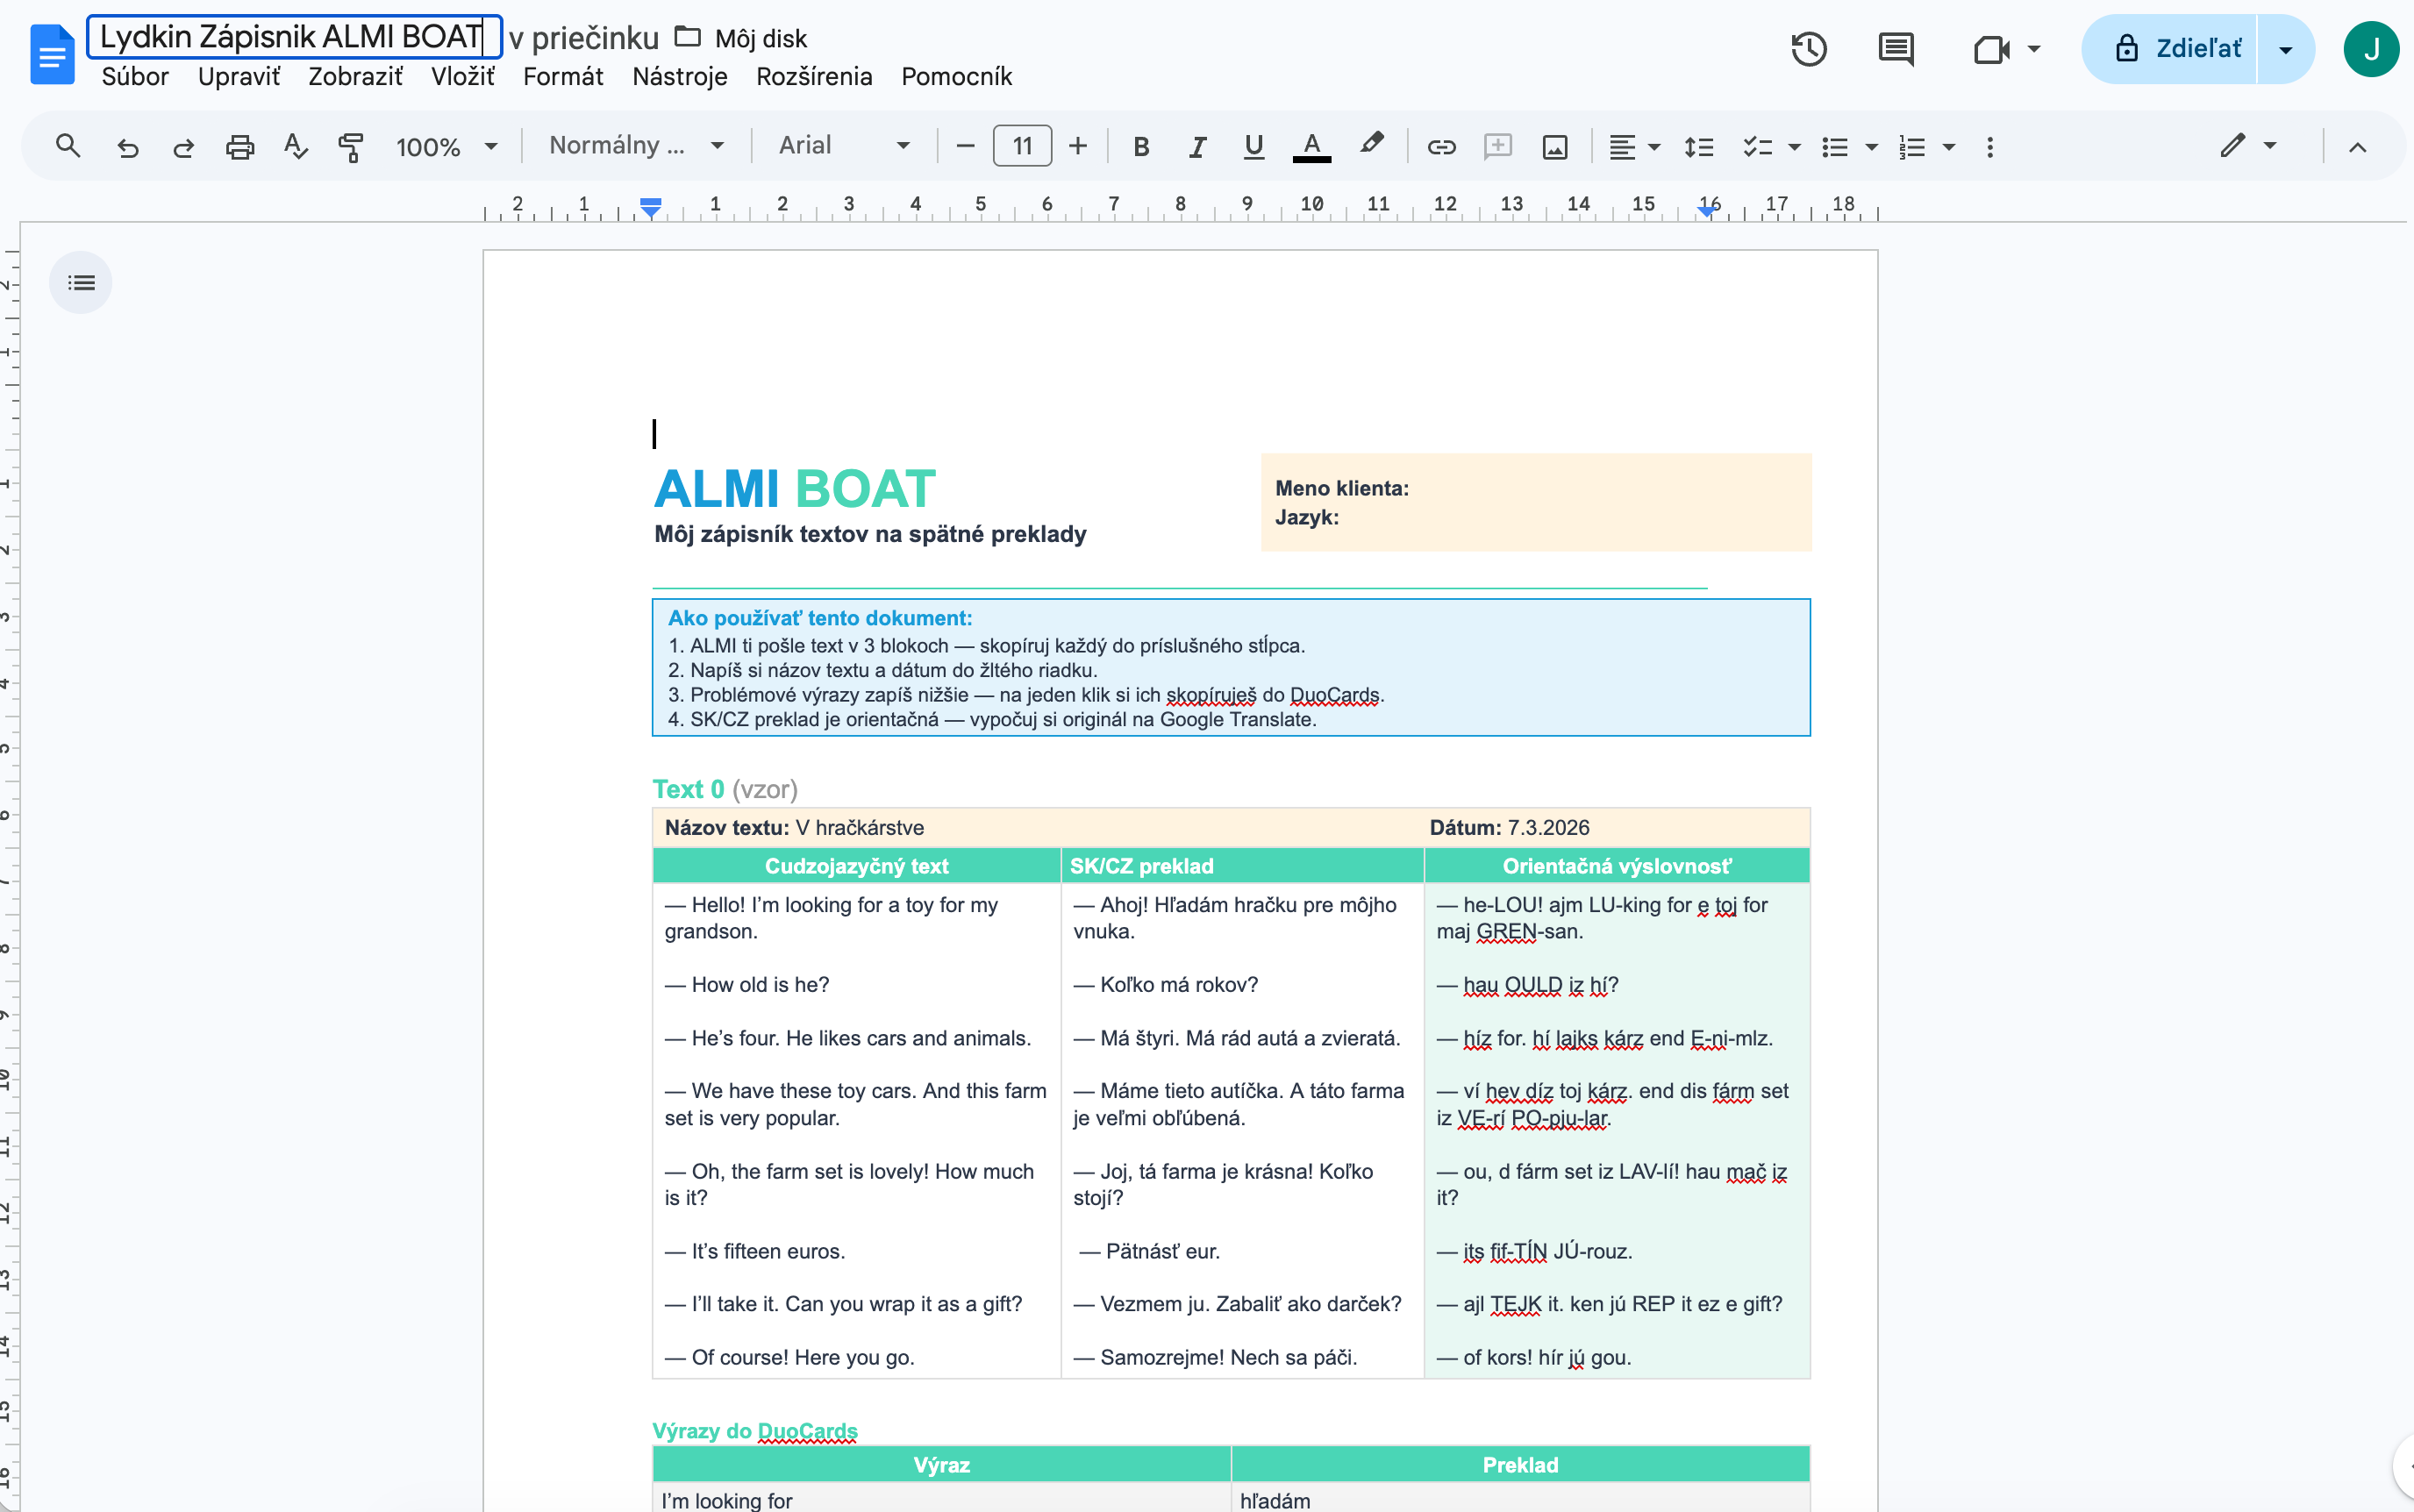Screen dimensions: 2414x1512
Task: Run the spelling and grammar check
Action: tap(295, 146)
